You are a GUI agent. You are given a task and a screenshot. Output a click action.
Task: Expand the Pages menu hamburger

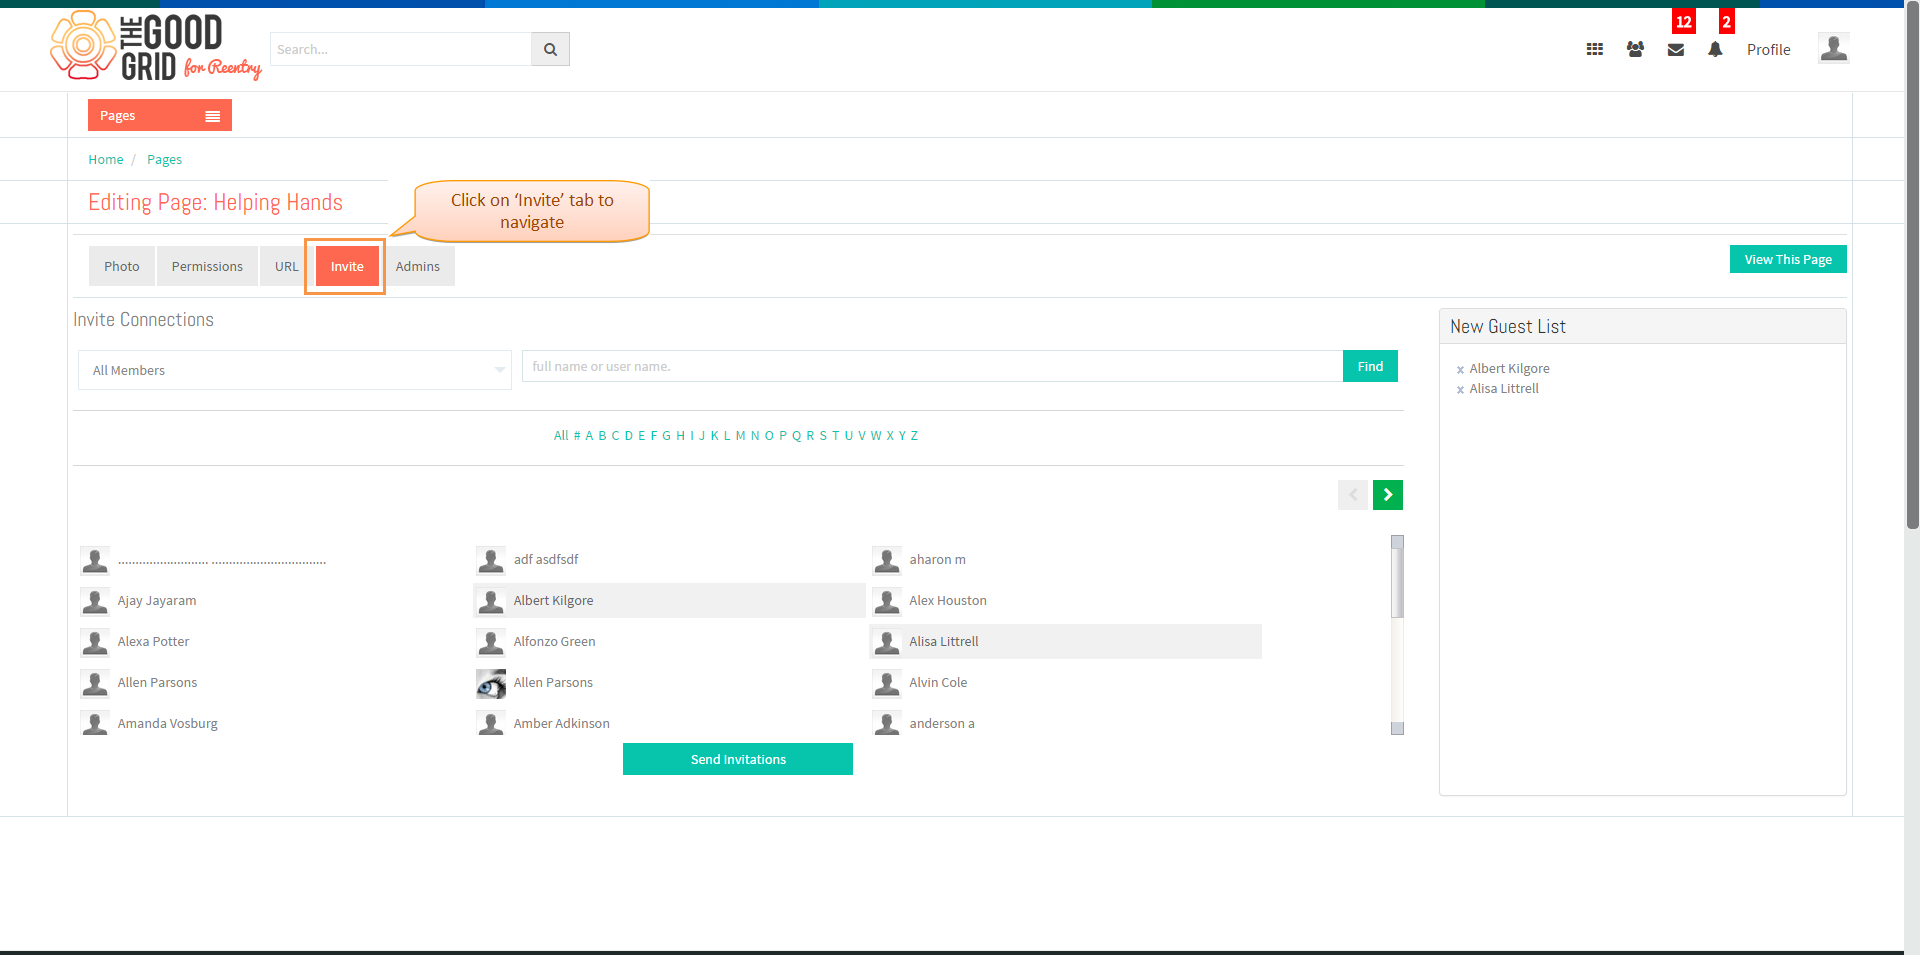coord(212,116)
